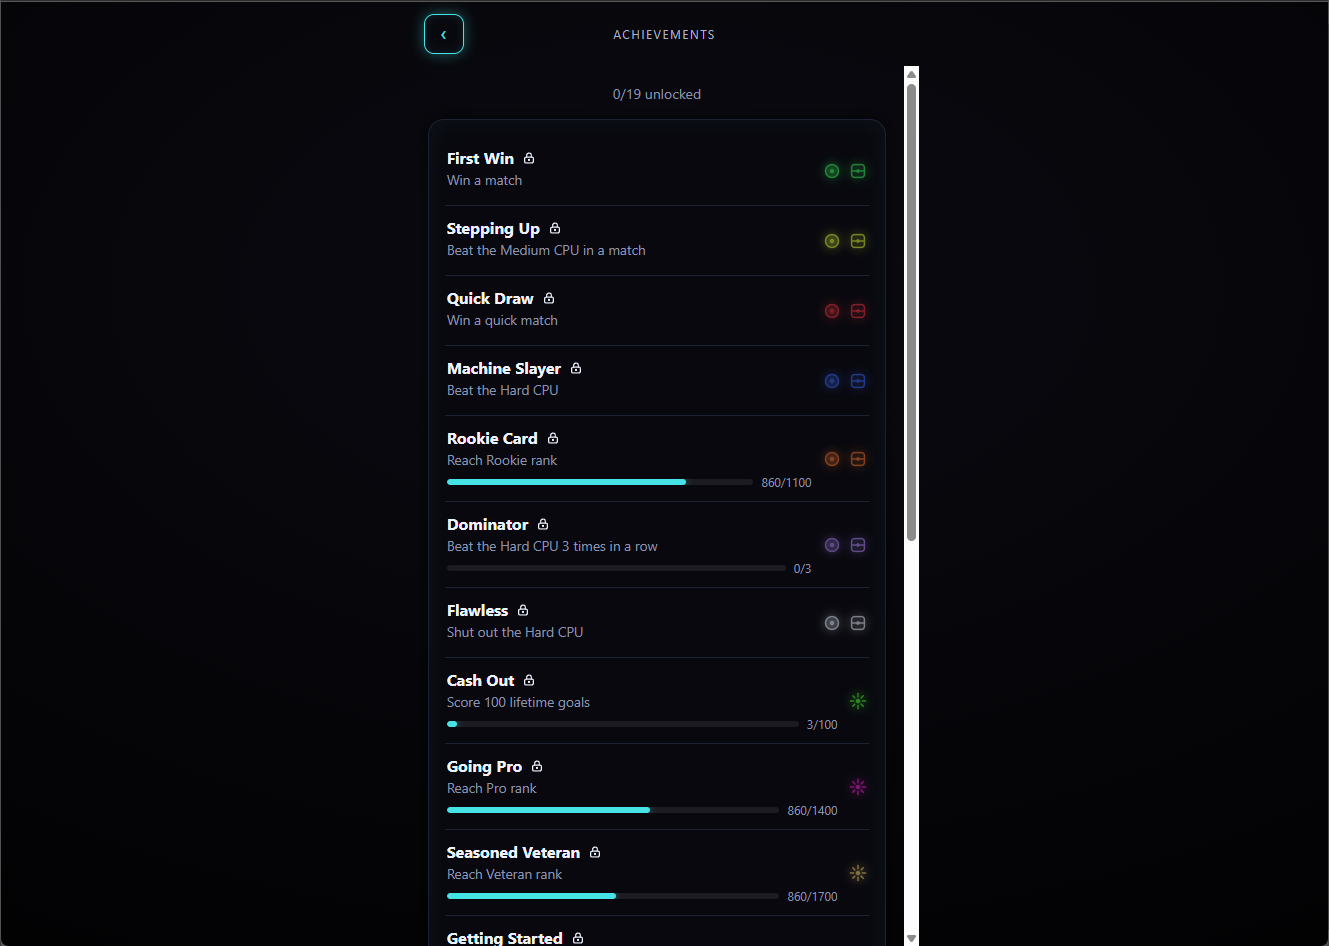Viewport: 1329px width, 946px height.
Task: Click the green burst icon for Cash Out
Action: click(x=858, y=701)
